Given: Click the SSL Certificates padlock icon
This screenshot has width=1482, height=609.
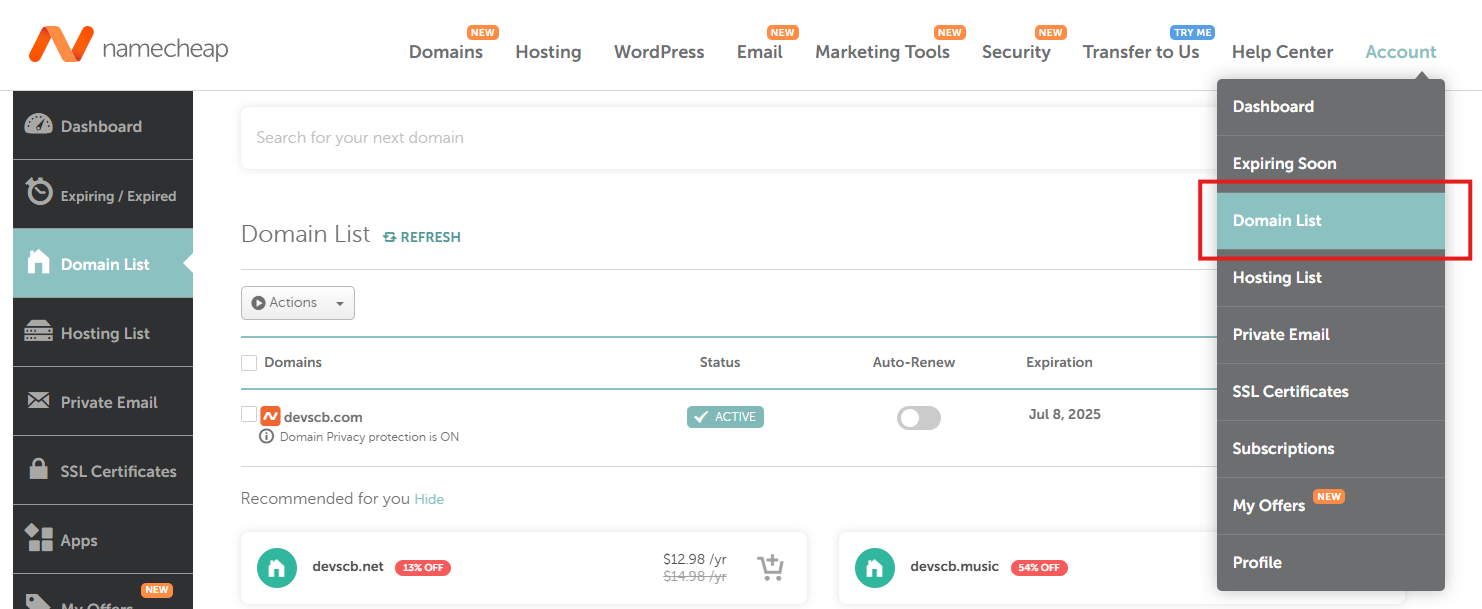Looking at the screenshot, I should click(38, 469).
